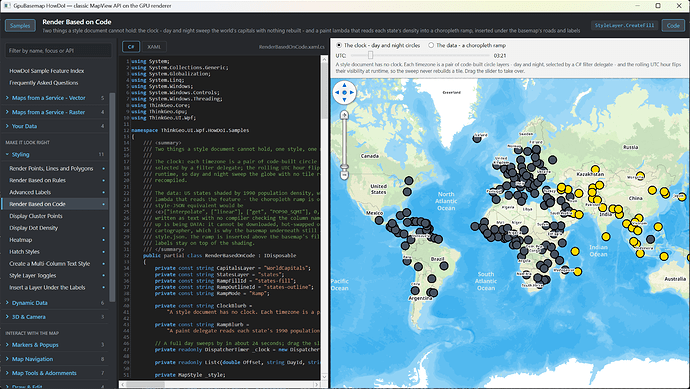Screen dimensions: 690x389
Task: Focus the 'Filter by name, focus or API' box
Action: [58, 51]
